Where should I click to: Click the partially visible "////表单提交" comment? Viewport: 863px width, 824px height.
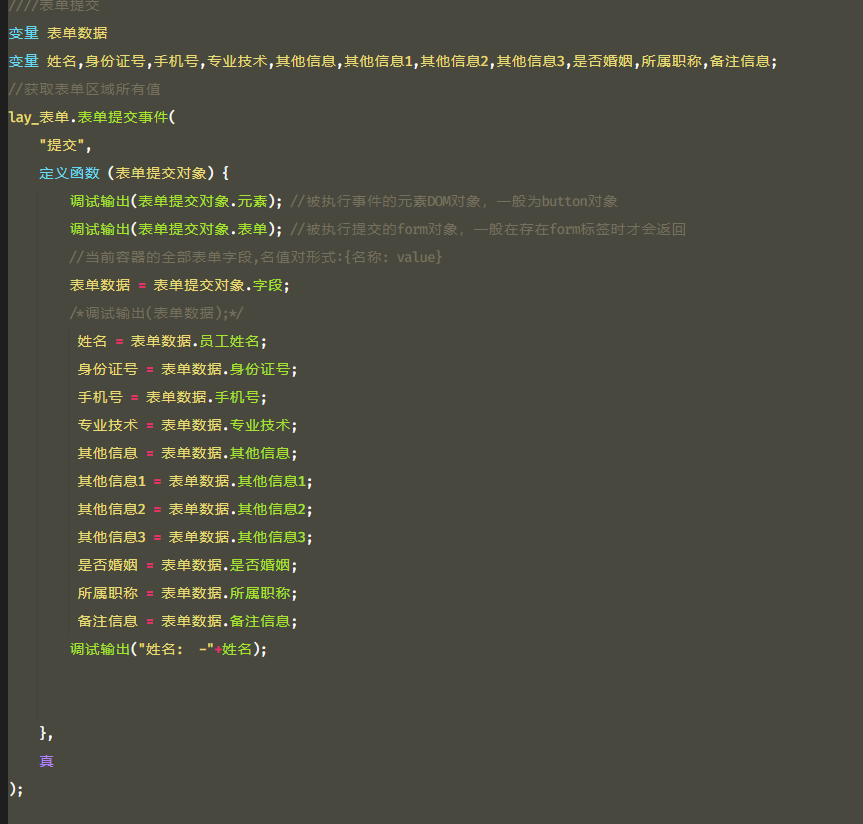click(54, 6)
